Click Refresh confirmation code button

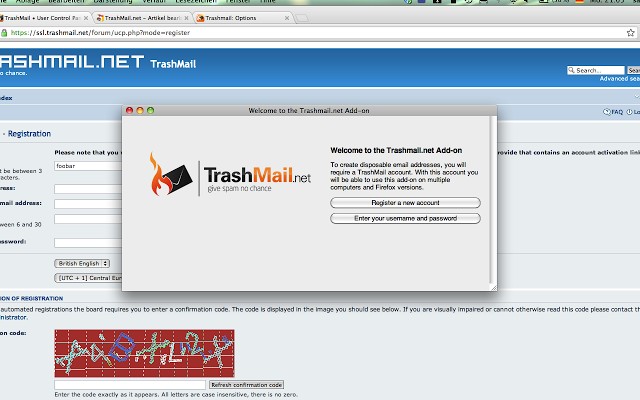247,384
